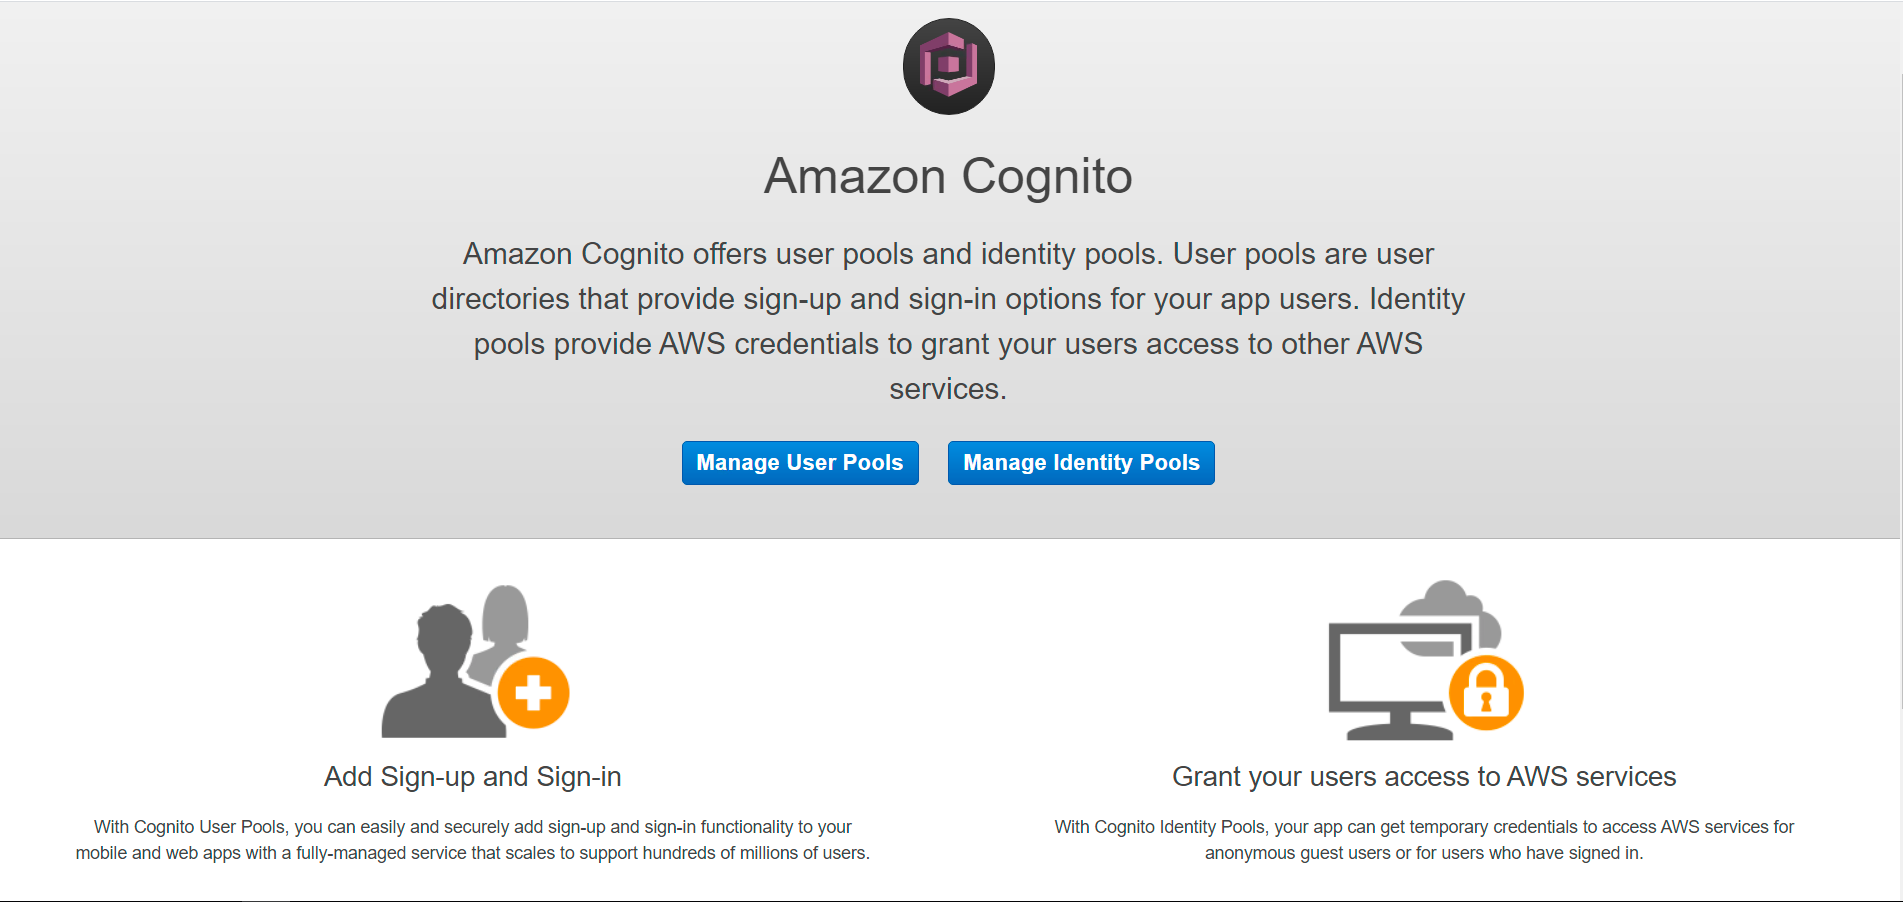Viewport: 1903px width, 902px height.
Task: Select the orange padlock icon
Action: pyautogui.click(x=1487, y=692)
